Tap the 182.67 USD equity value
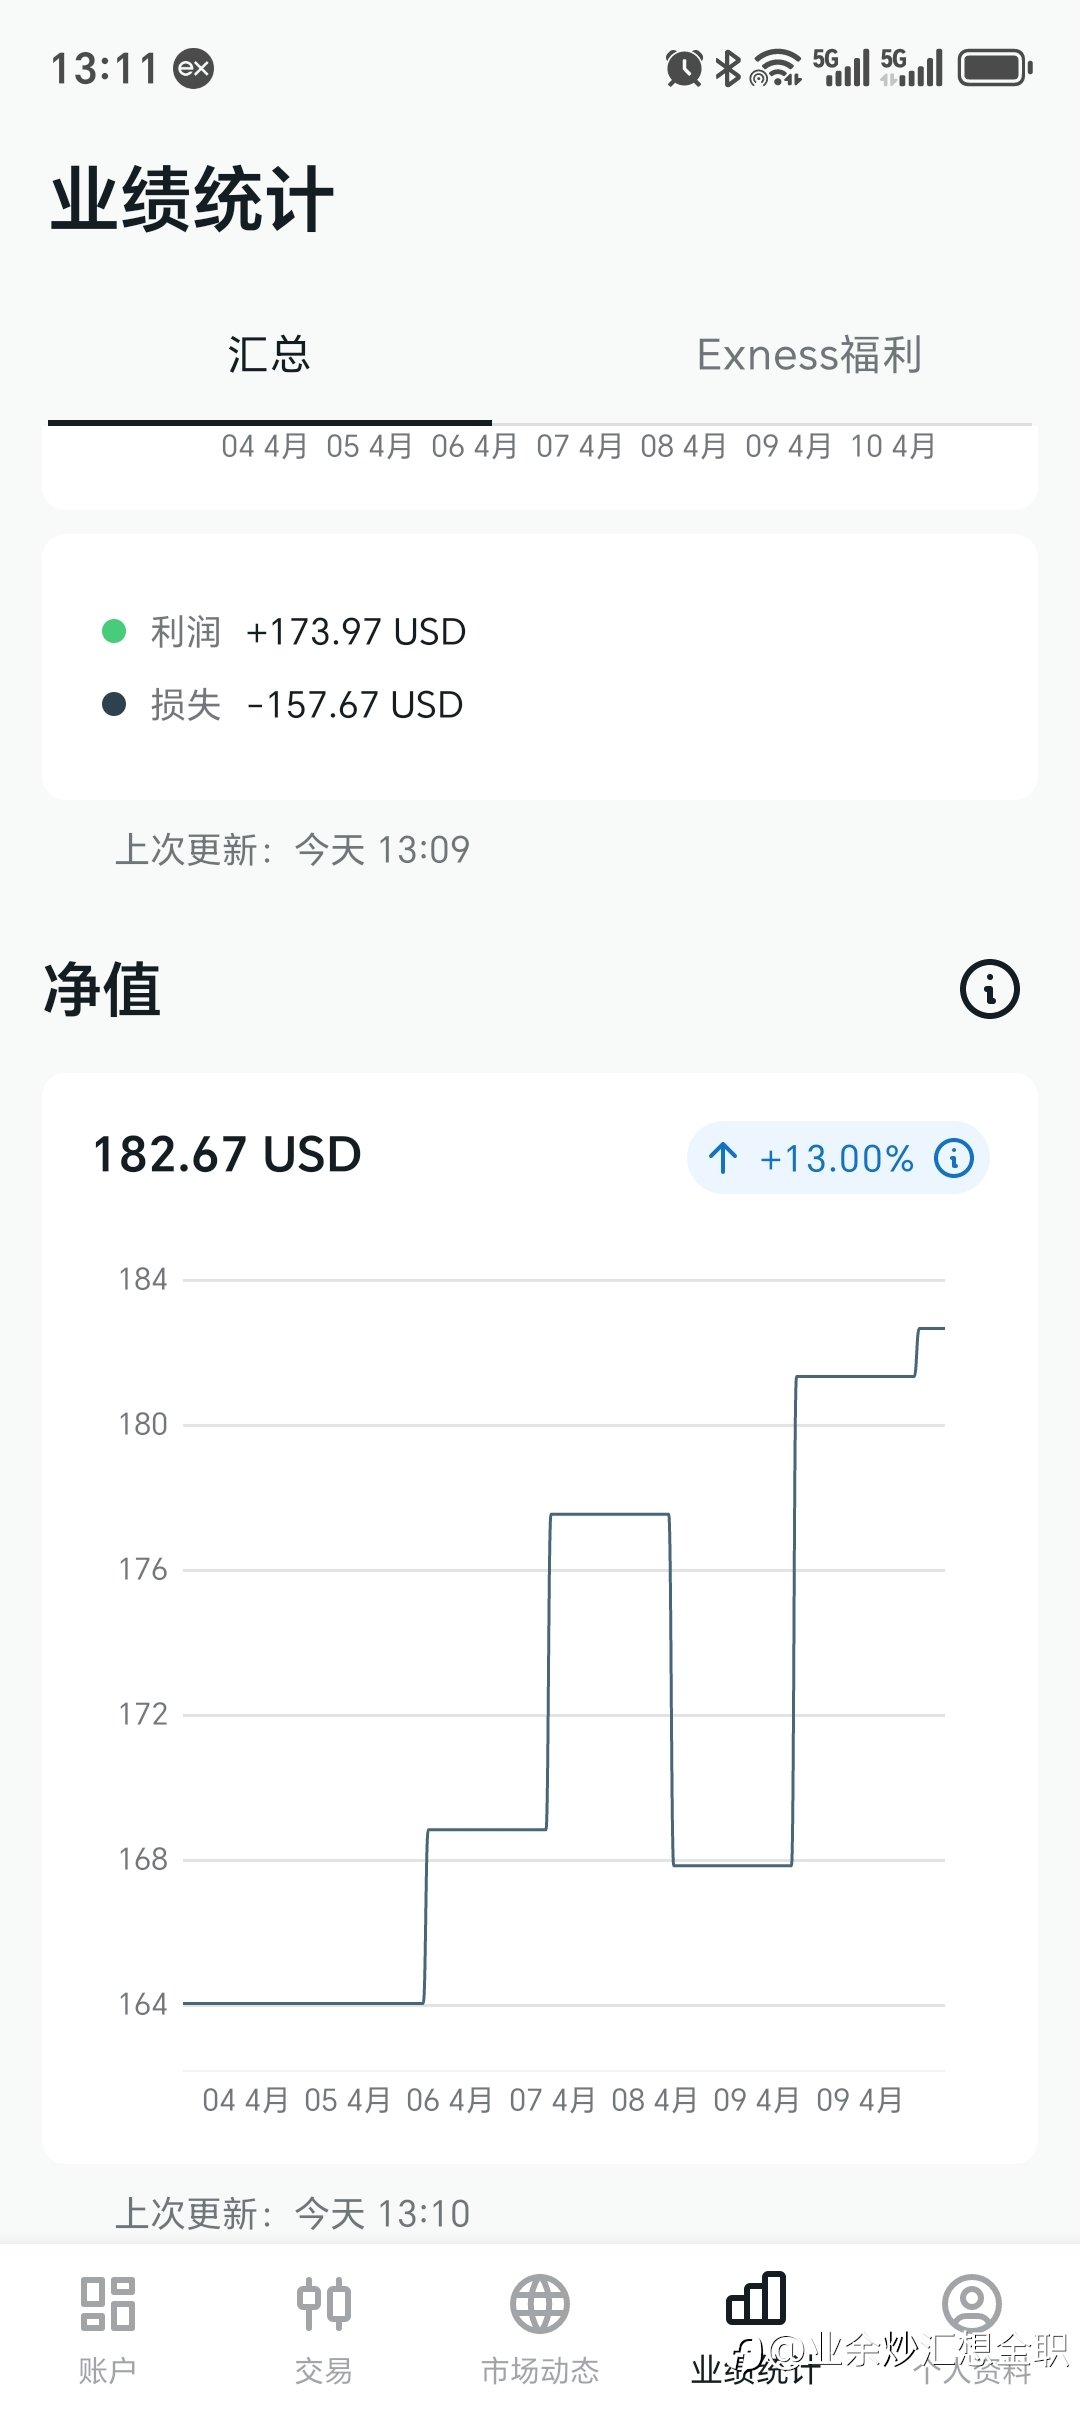Viewport: 1080px width, 2412px height. 227,1154
